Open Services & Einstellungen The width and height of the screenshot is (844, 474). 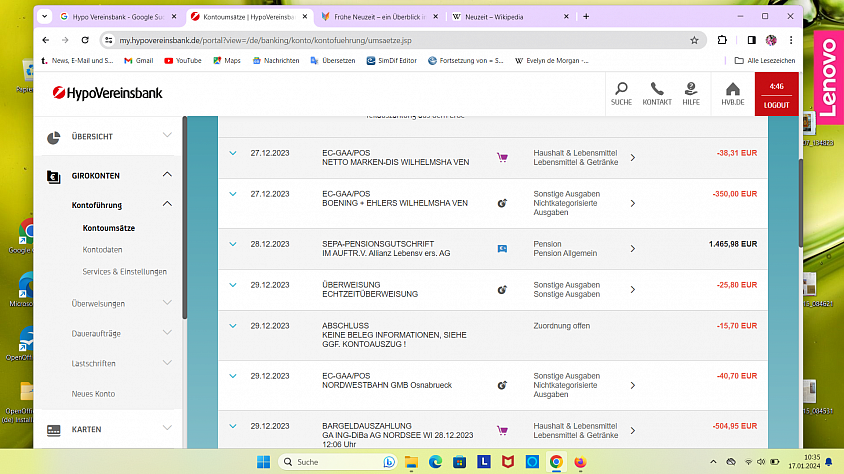point(124,272)
